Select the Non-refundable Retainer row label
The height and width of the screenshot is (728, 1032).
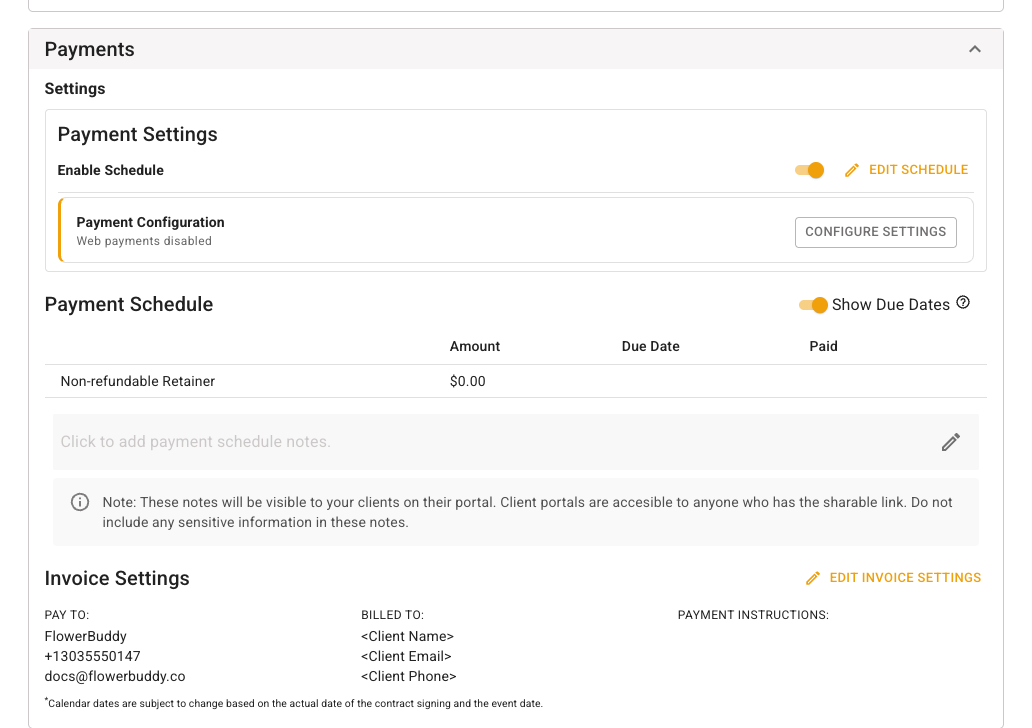point(138,382)
